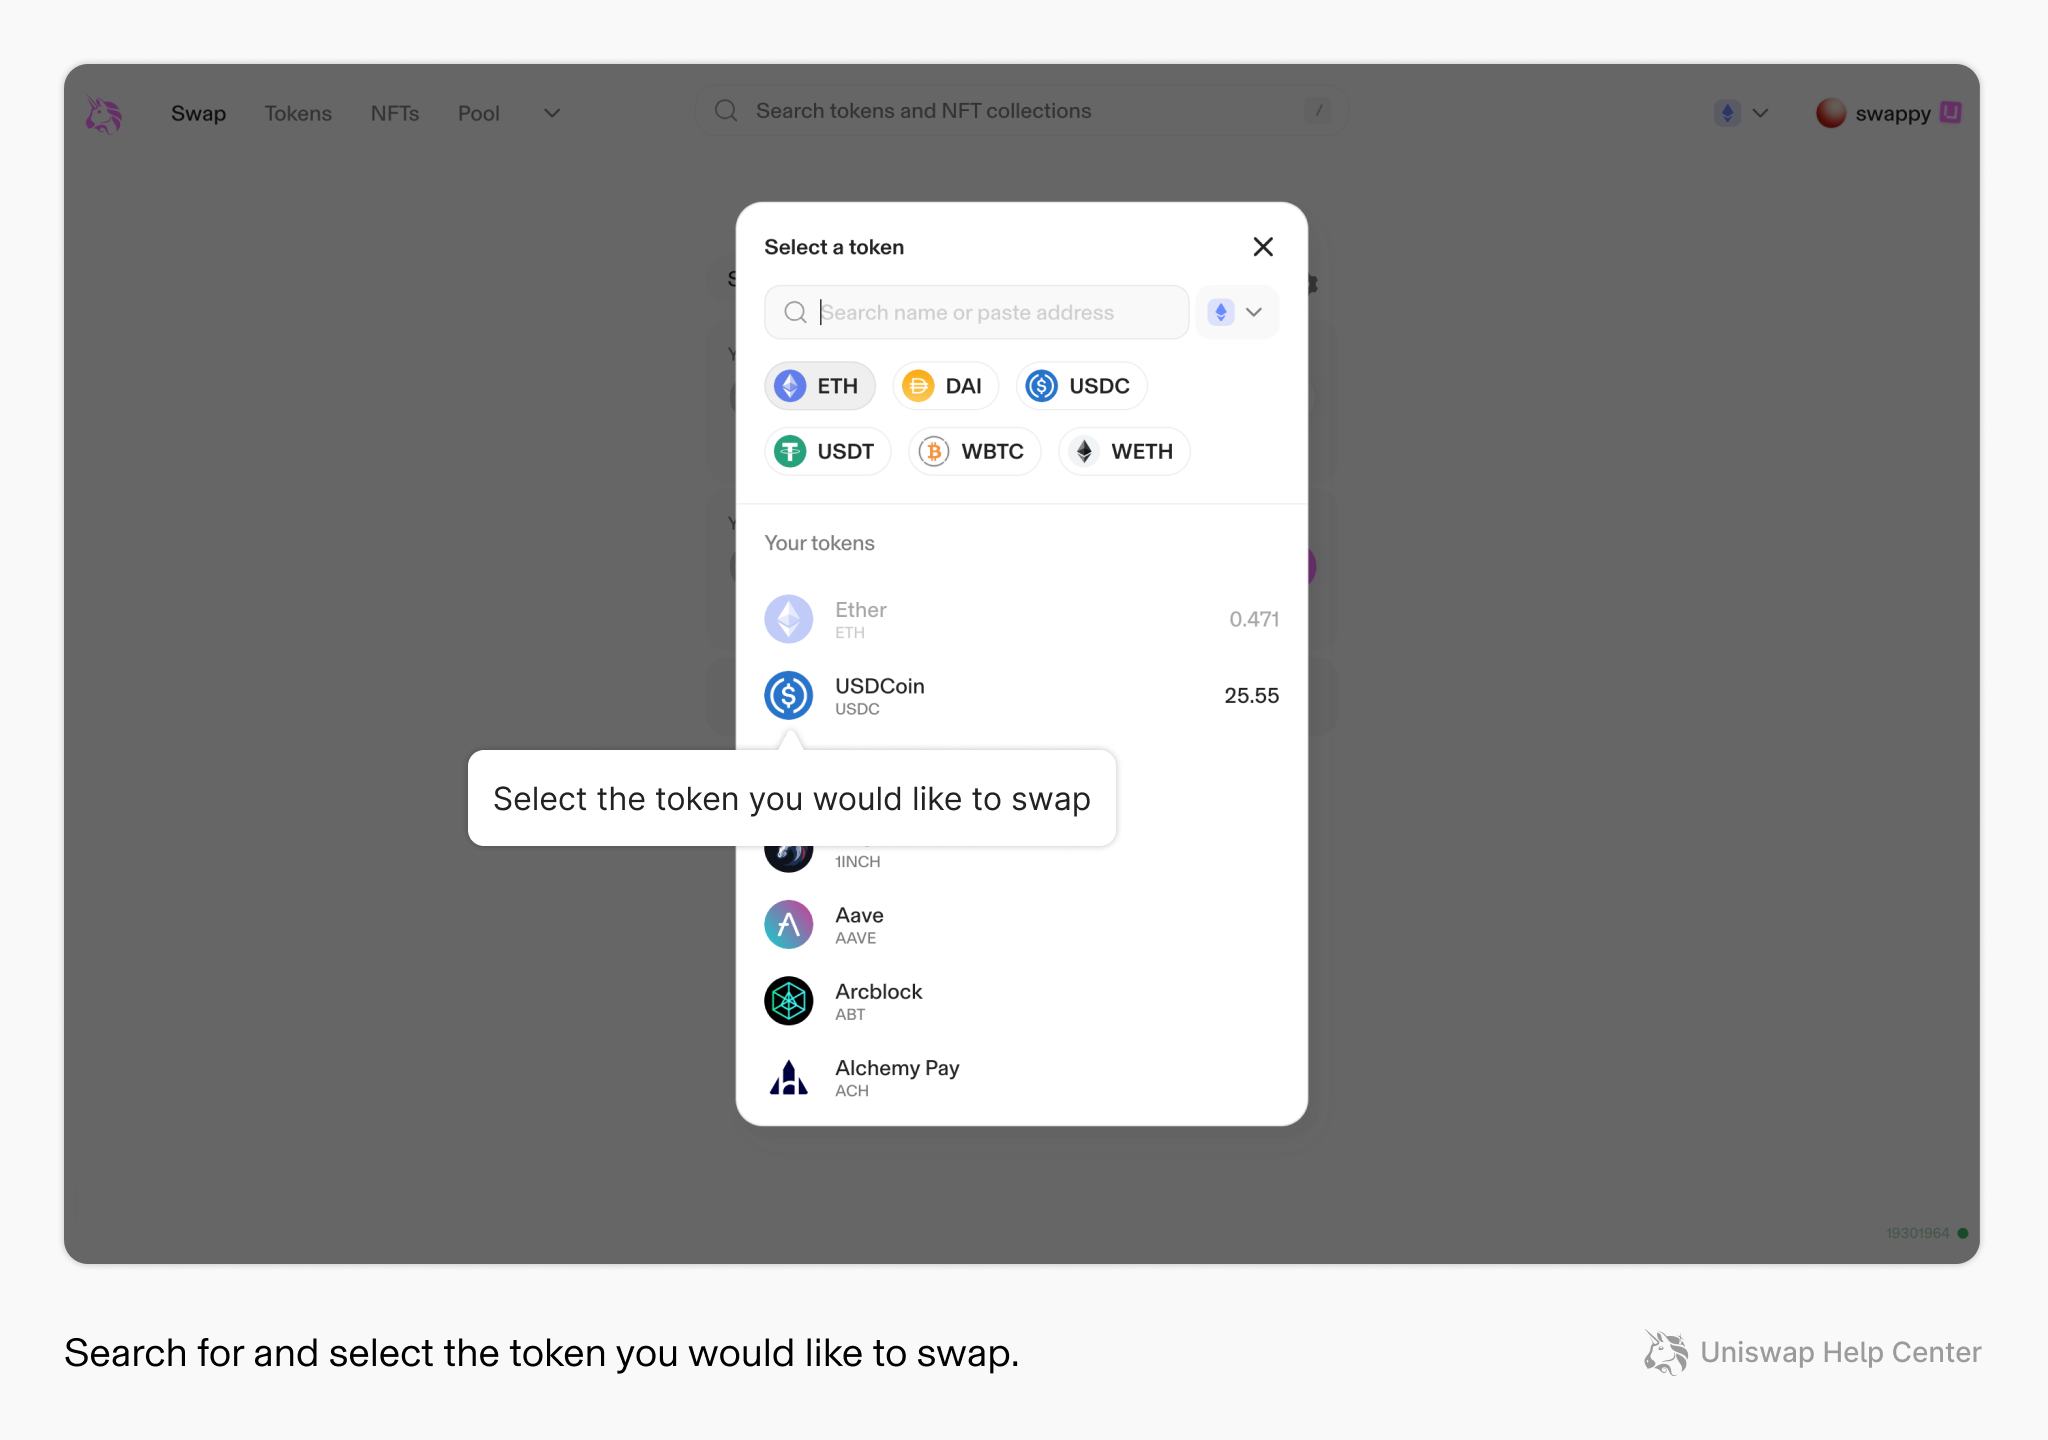Choose the USDCoin row name

[x=879, y=686]
